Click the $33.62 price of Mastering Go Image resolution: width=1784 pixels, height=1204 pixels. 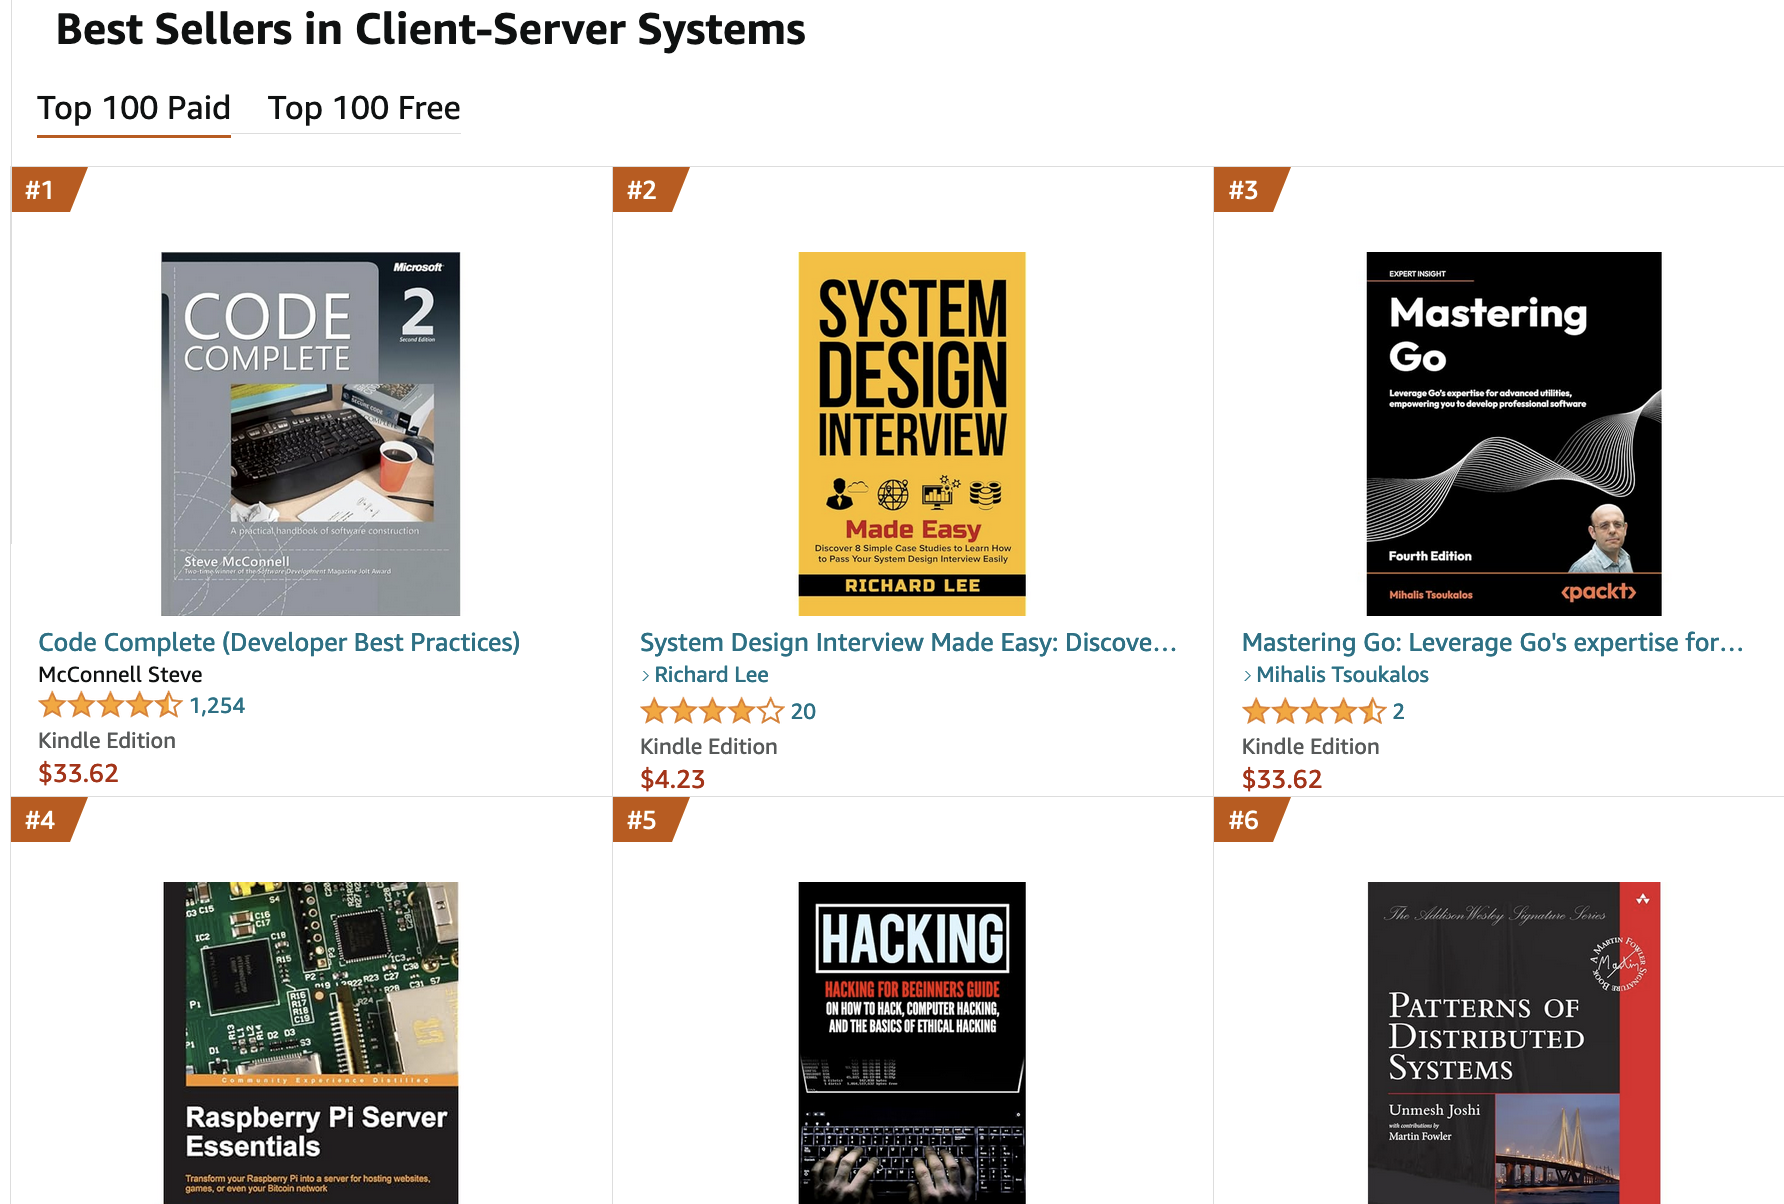pos(1282,780)
